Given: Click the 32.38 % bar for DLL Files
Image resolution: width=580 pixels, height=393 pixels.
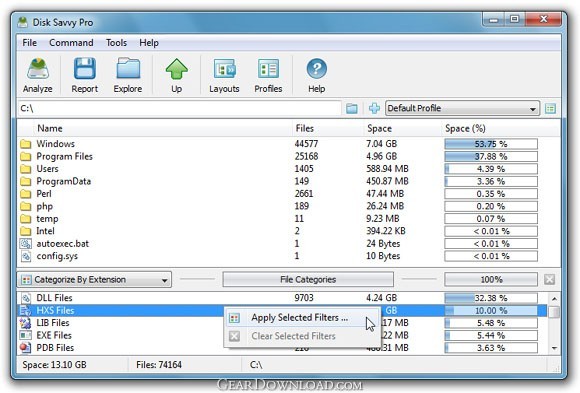Looking at the screenshot, I should point(491,298).
